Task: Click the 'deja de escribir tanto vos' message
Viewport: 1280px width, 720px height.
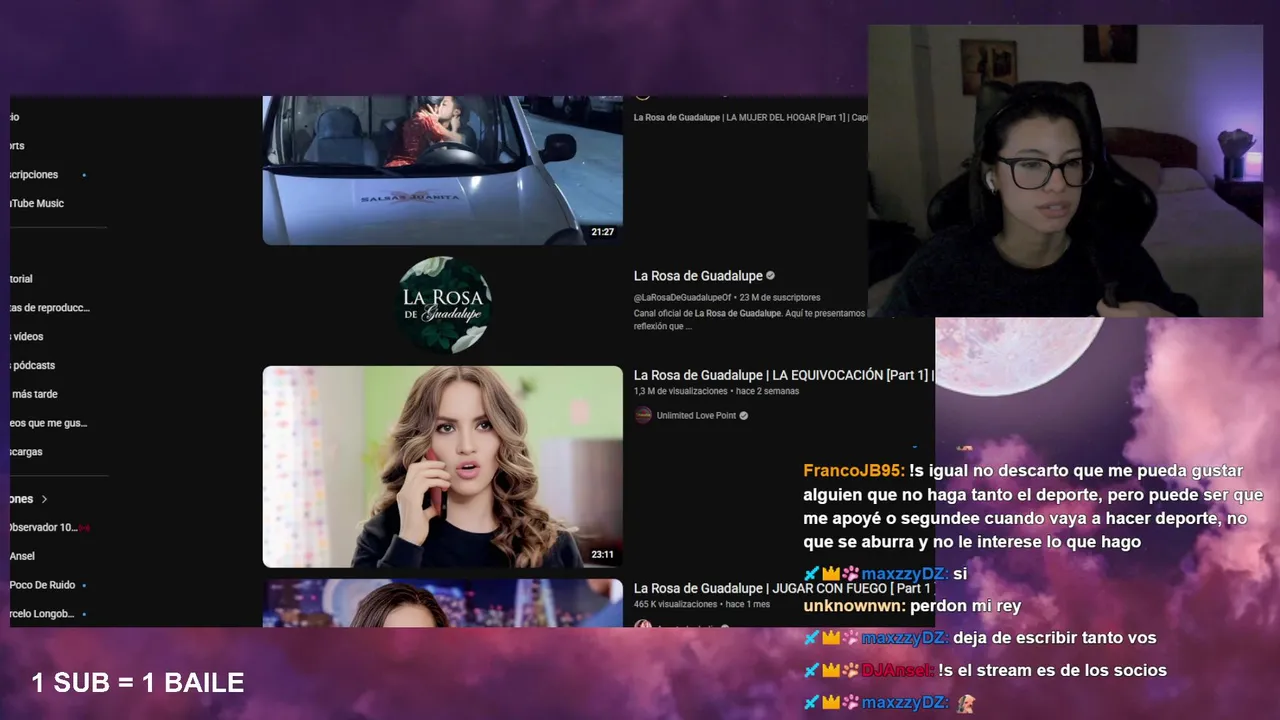Action: tap(1054, 638)
